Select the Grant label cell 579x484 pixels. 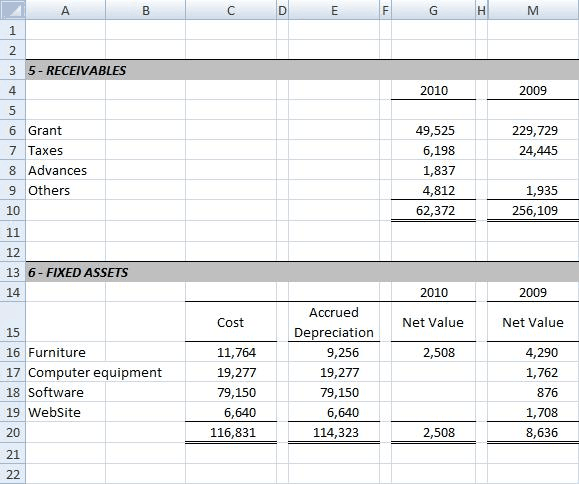coord(65,130)
